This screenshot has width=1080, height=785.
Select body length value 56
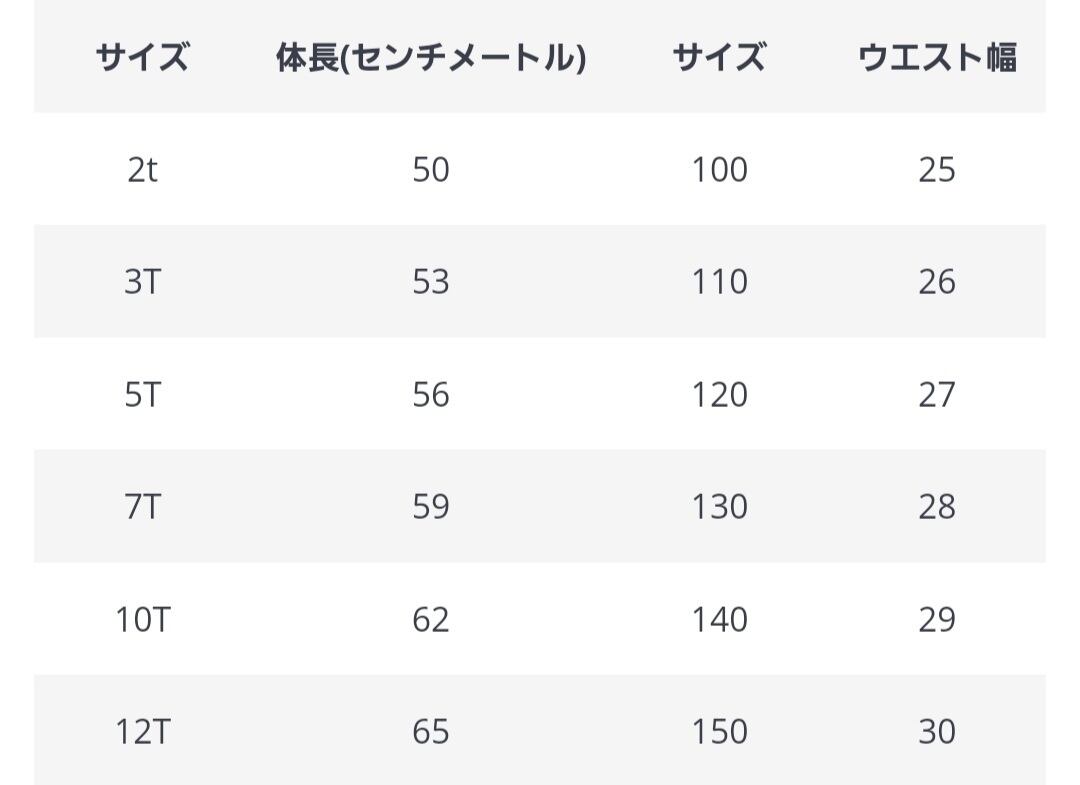[431, 395]
